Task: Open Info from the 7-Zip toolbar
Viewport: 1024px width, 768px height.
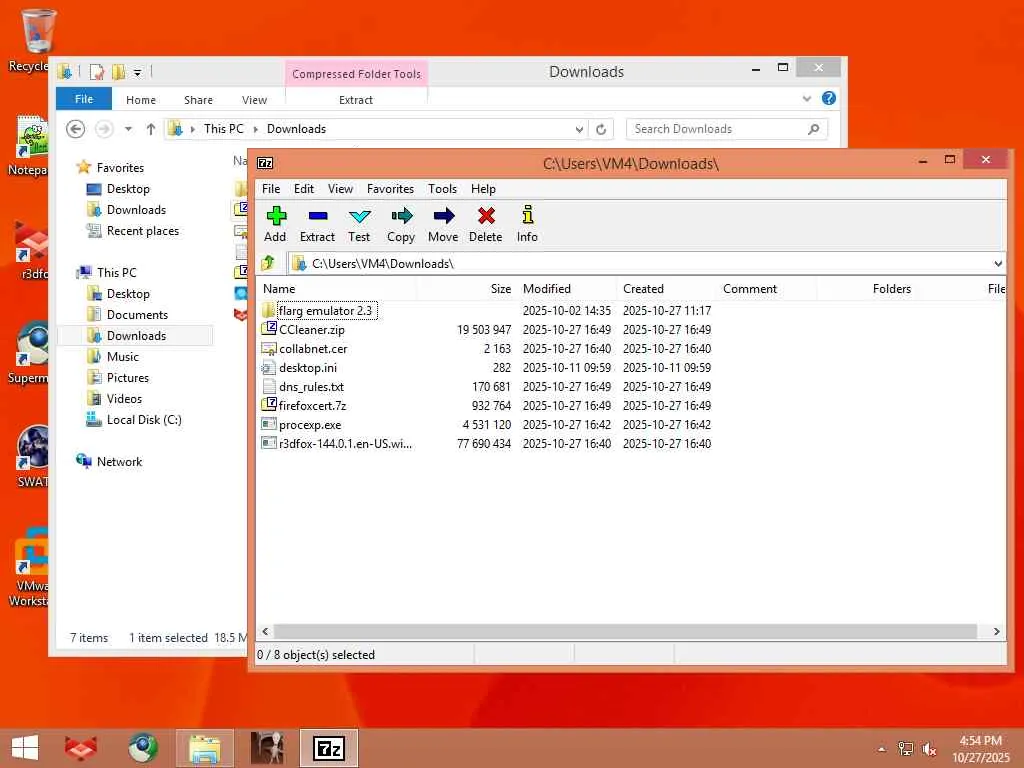Action: 528,224
